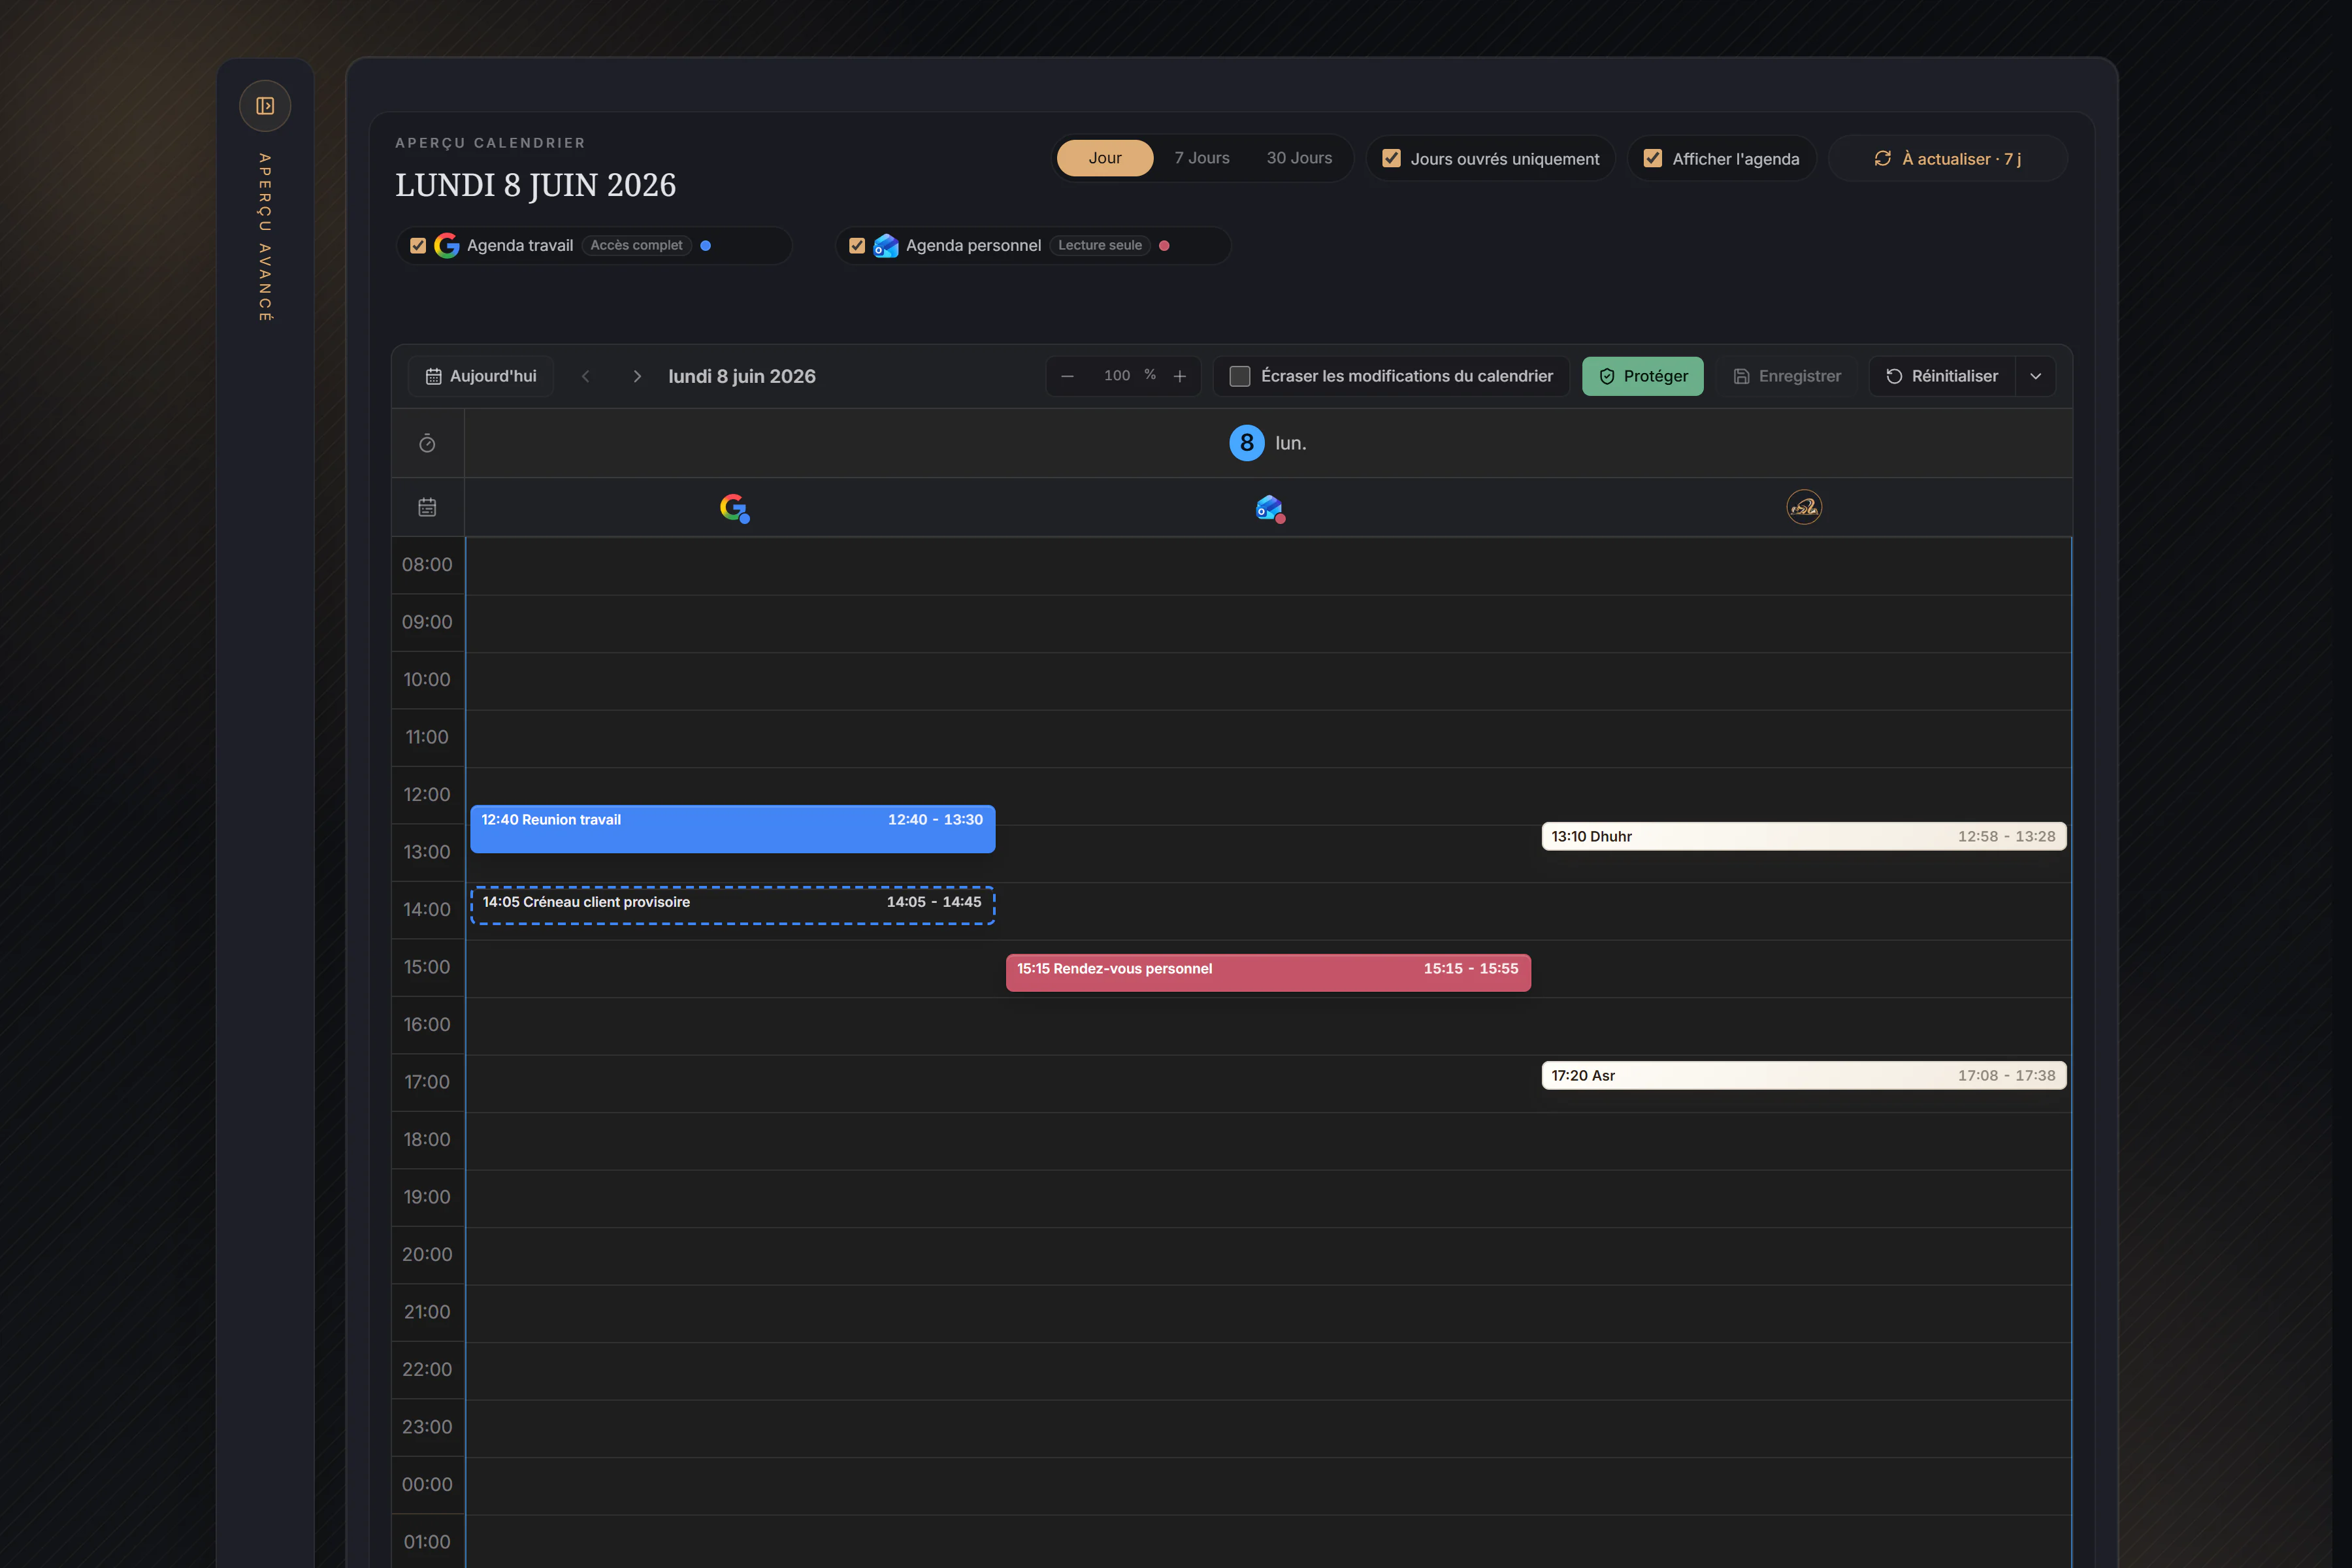The image size is (2352, 1568).
Task: Open the 14:05 Créneau client provisoire event
Action: (x=733, y=905)
